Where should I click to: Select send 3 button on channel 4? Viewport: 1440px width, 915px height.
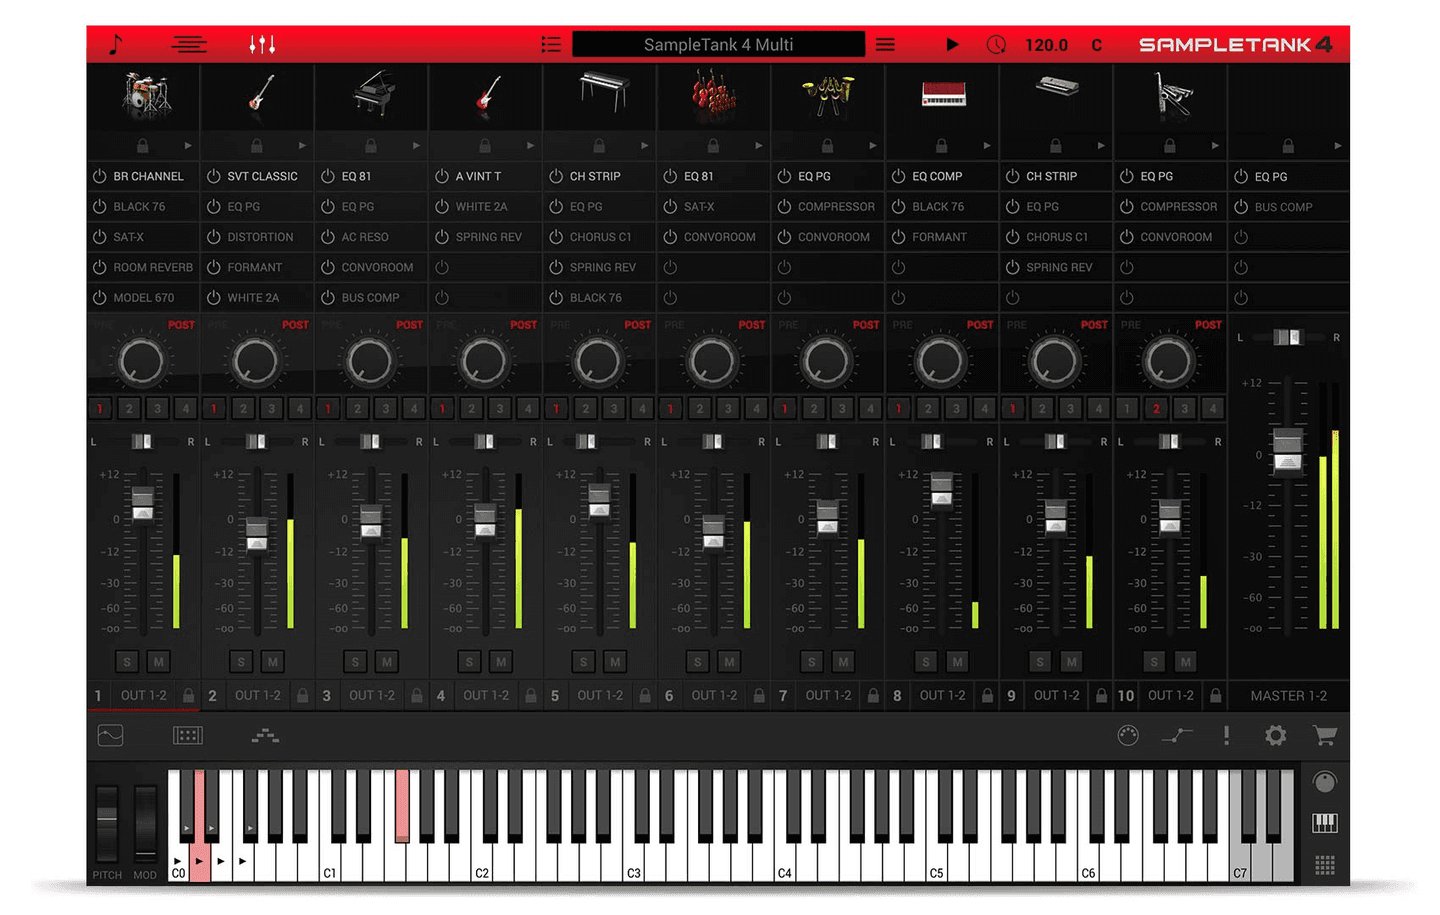click(500, 408)
